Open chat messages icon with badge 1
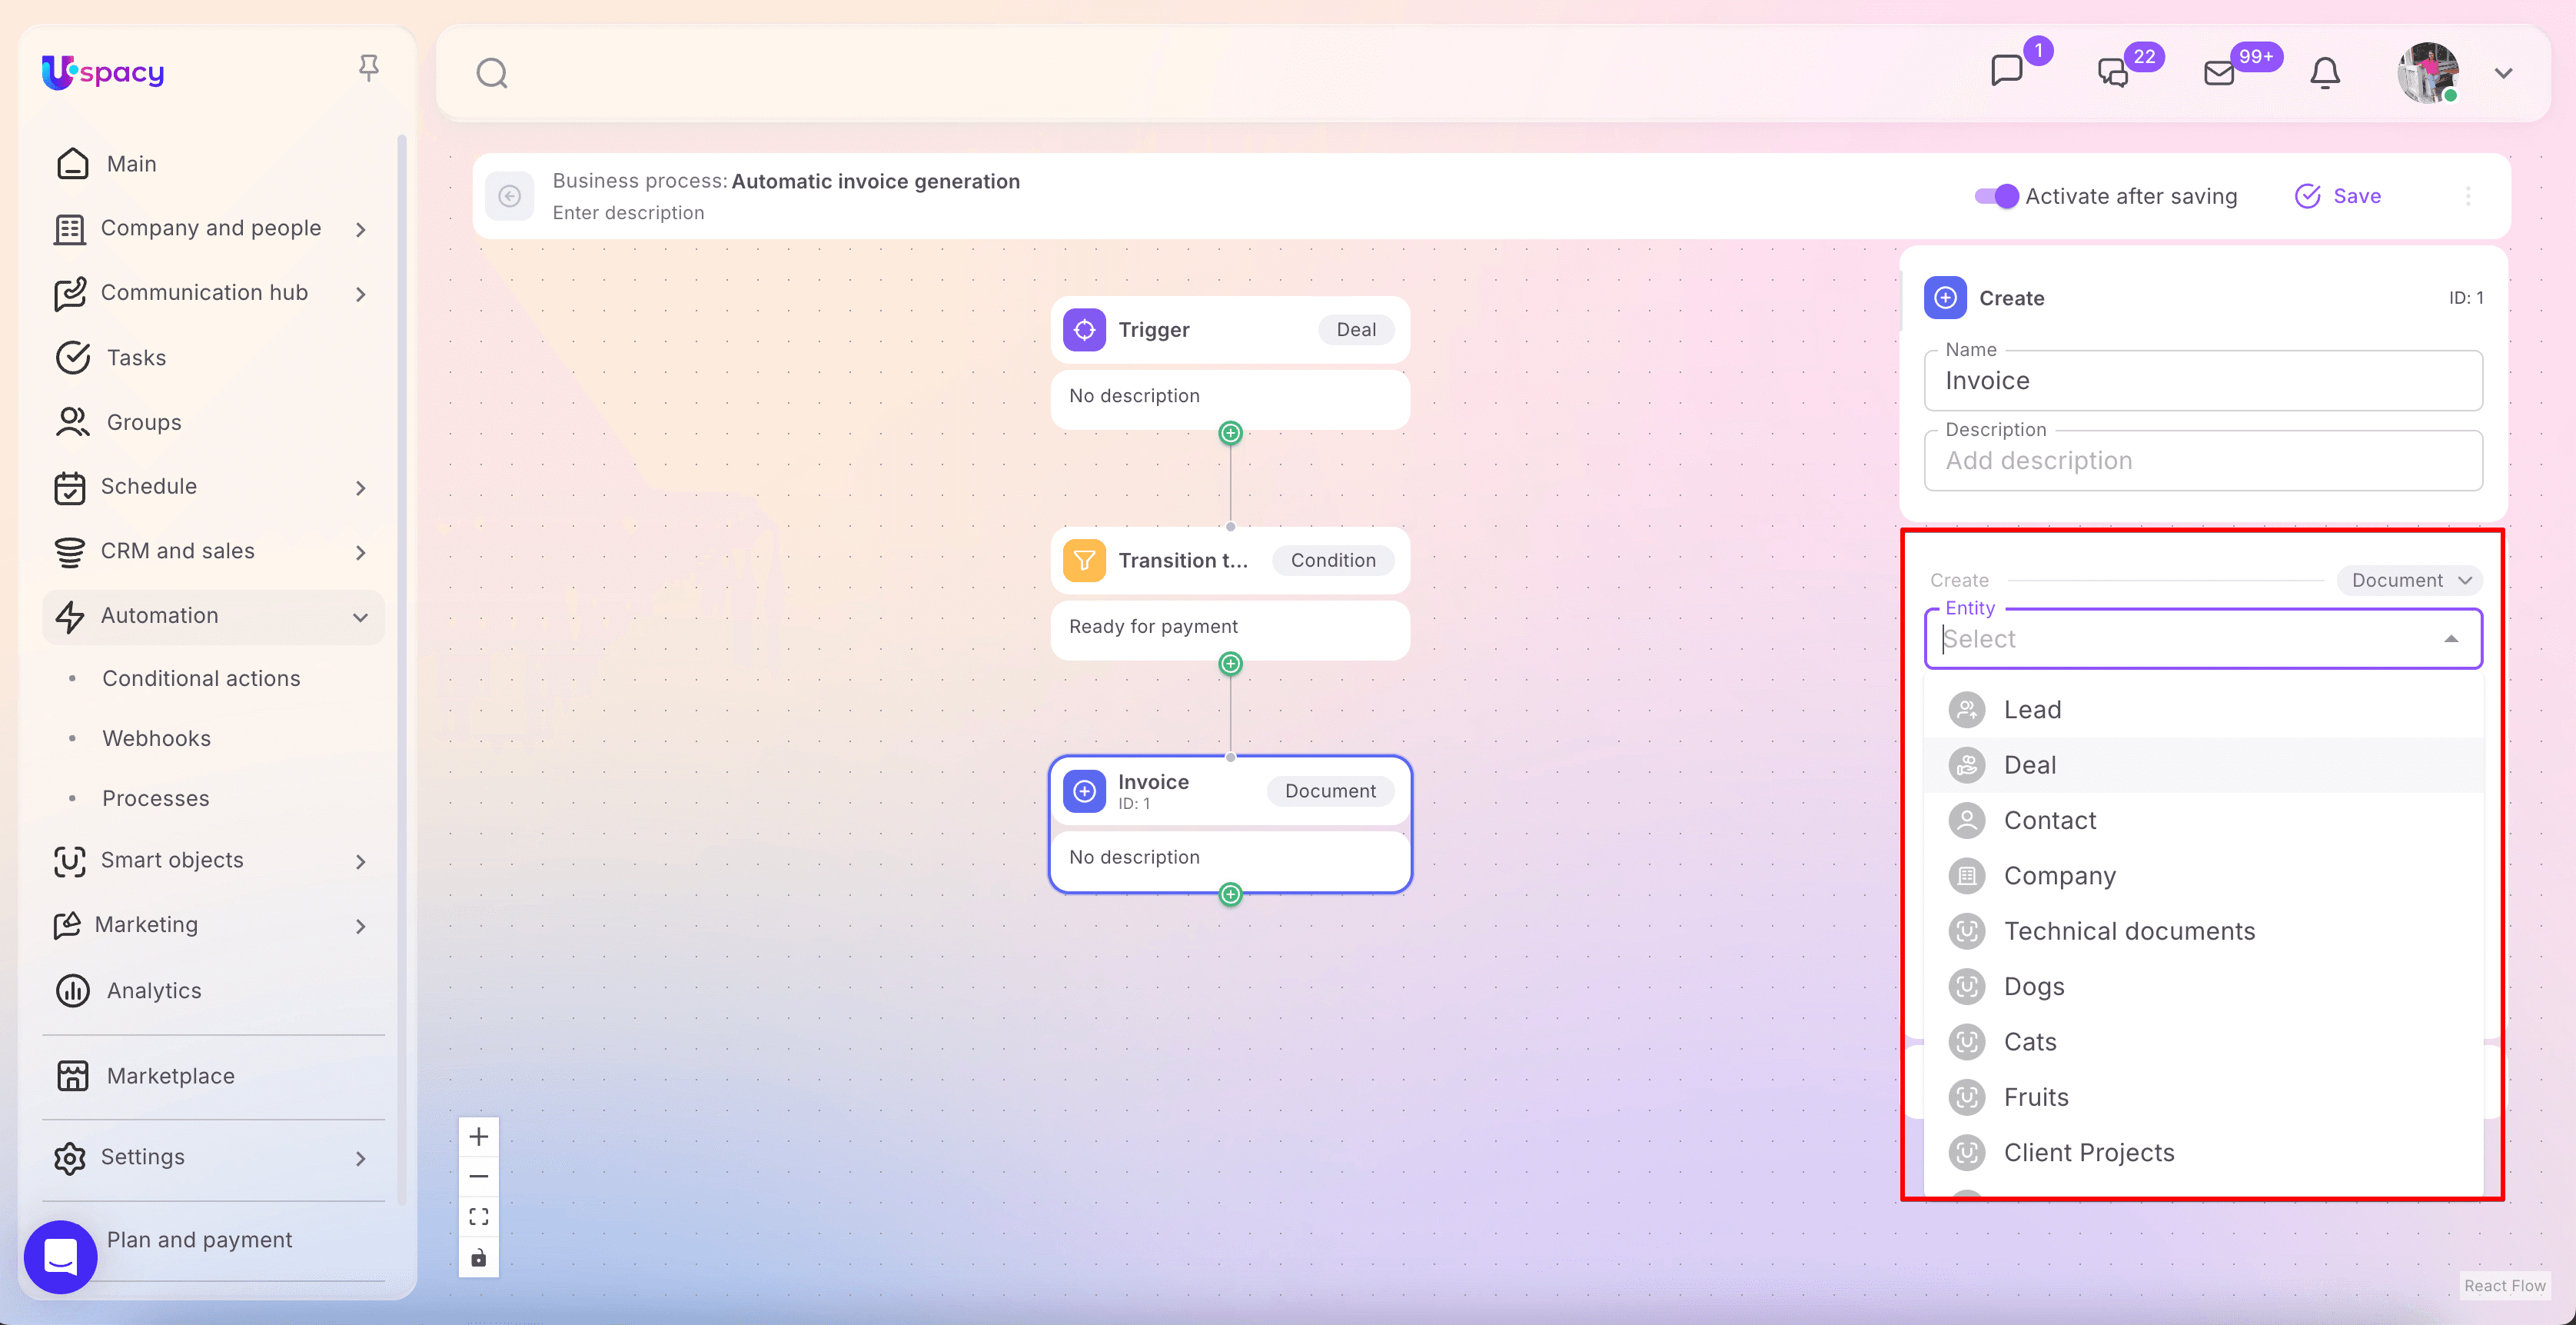 tap(2007, 71)
